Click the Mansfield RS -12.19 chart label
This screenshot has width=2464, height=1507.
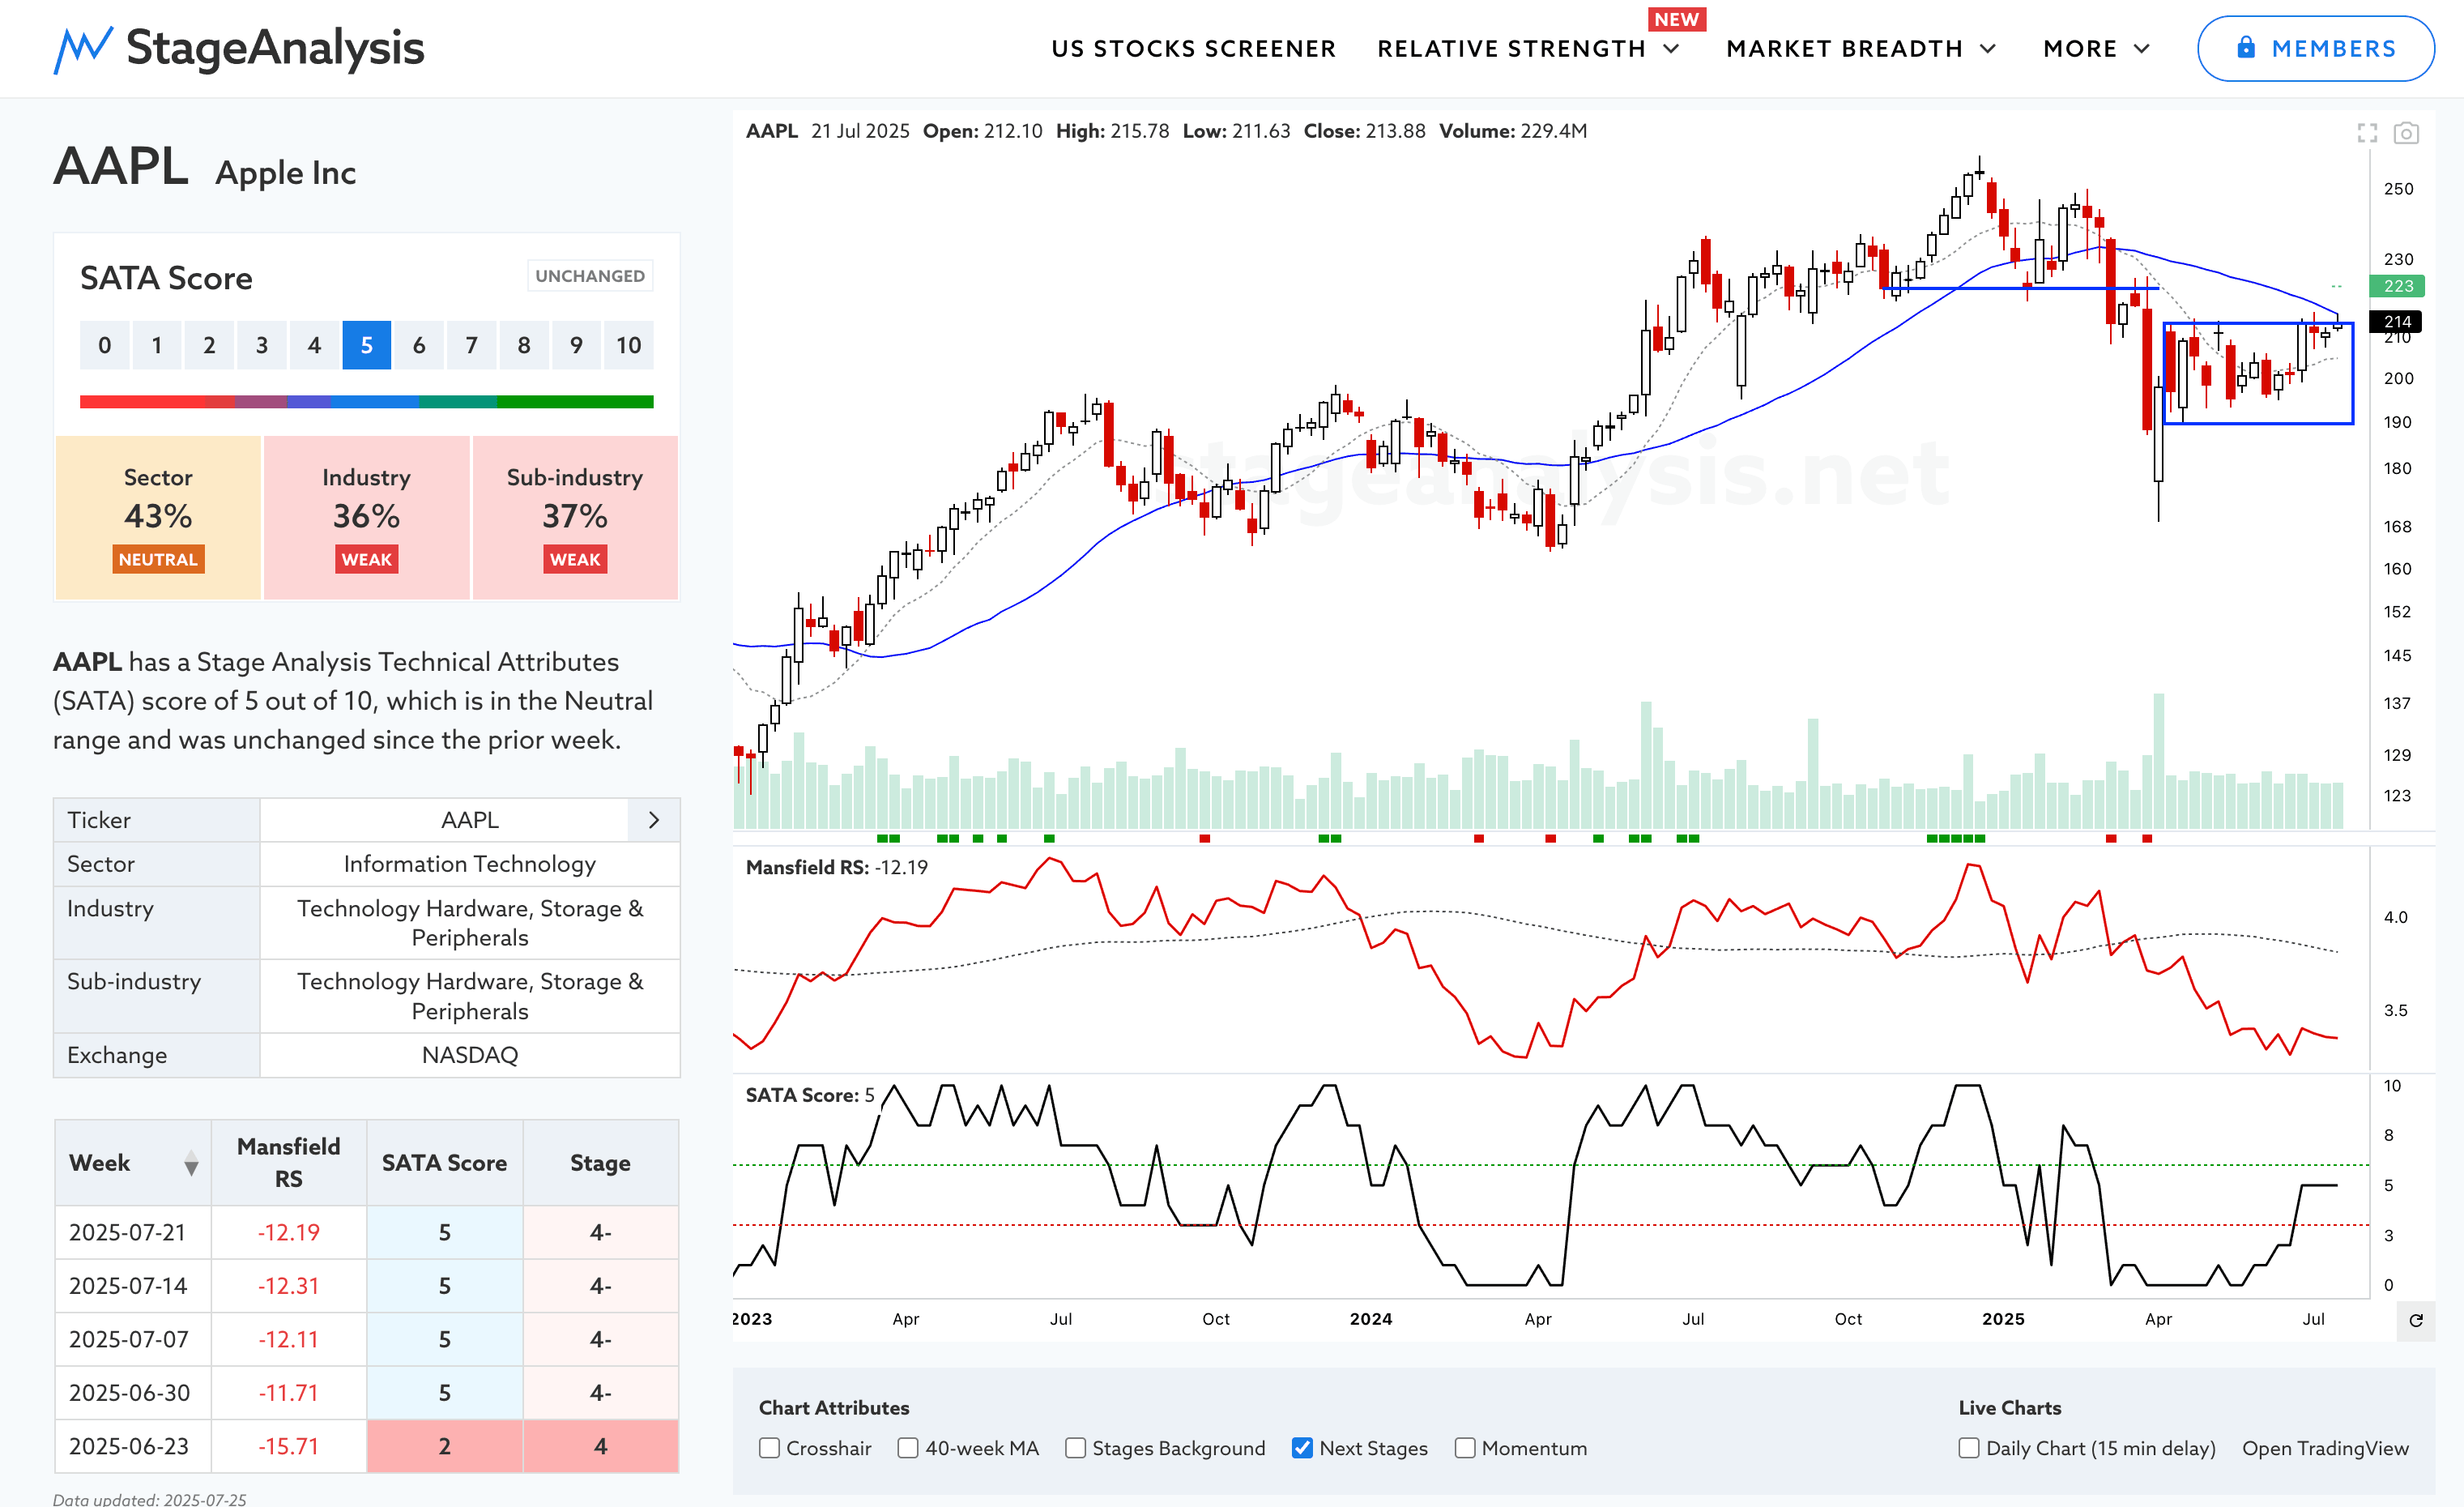tap(836, 867)
